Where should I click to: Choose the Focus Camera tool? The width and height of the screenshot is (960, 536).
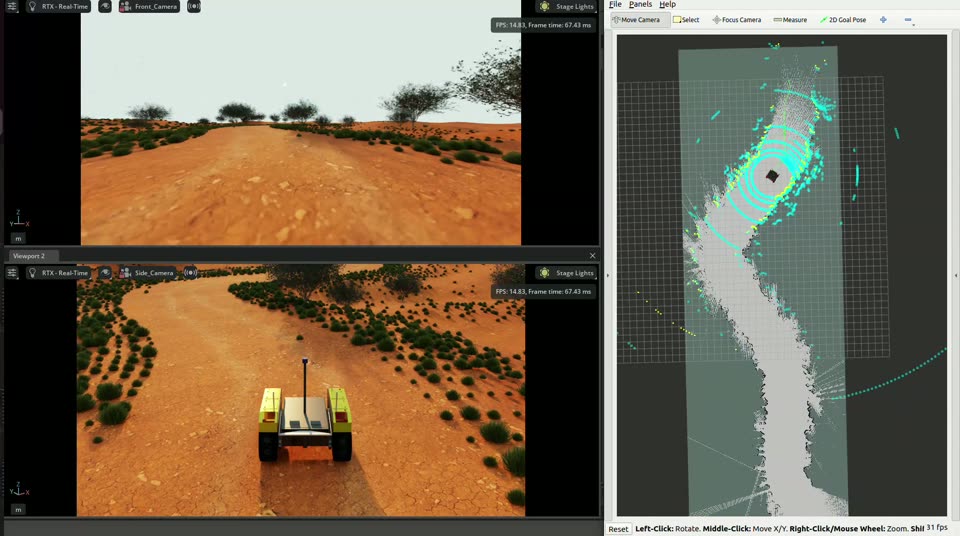(x=737, y=20)
